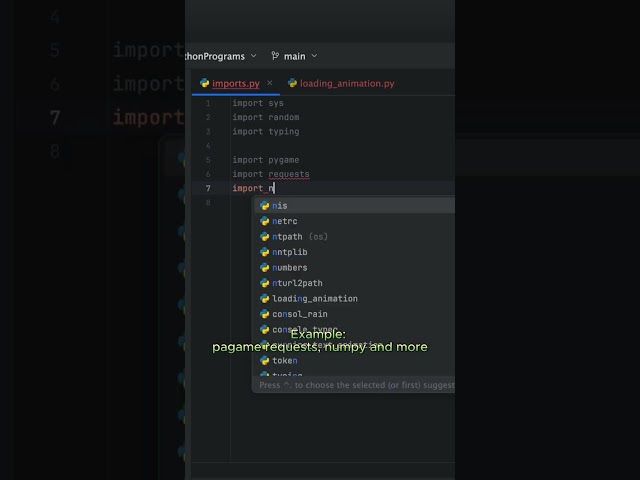Viewport: 640px width, 480px height.
Task: Click Python icon next to nturl2path
Action: tap(264, 283)
